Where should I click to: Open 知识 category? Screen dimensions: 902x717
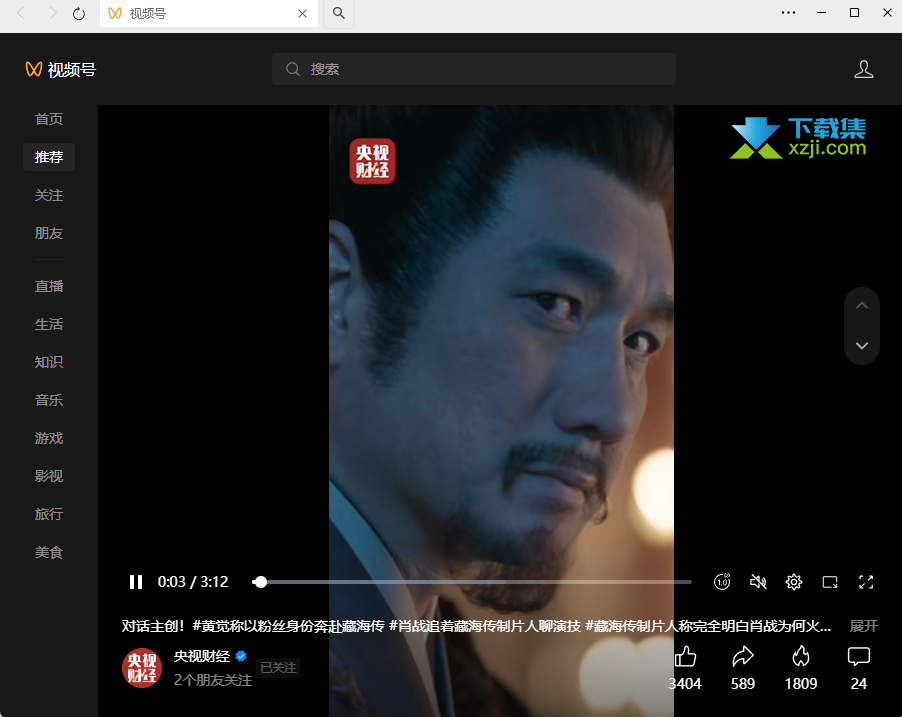(49, 362)
